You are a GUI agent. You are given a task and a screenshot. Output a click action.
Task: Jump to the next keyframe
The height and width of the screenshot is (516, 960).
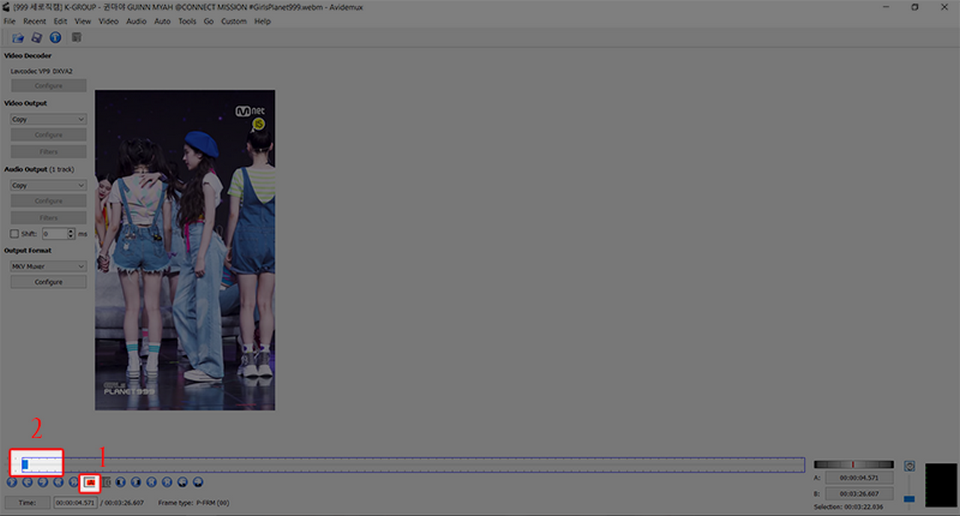point(73,482)
